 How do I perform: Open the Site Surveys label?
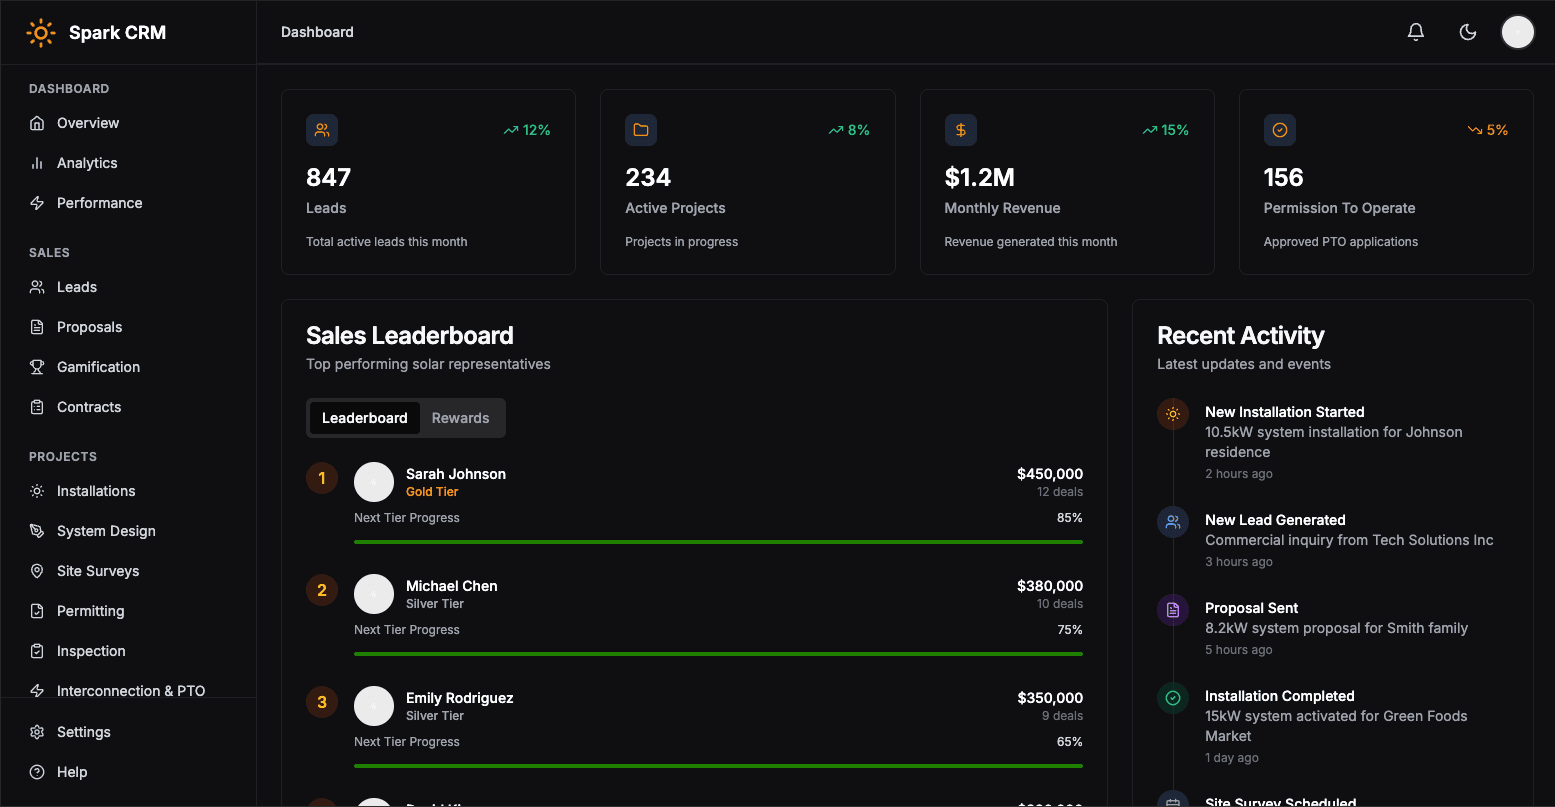pos(98,571)
